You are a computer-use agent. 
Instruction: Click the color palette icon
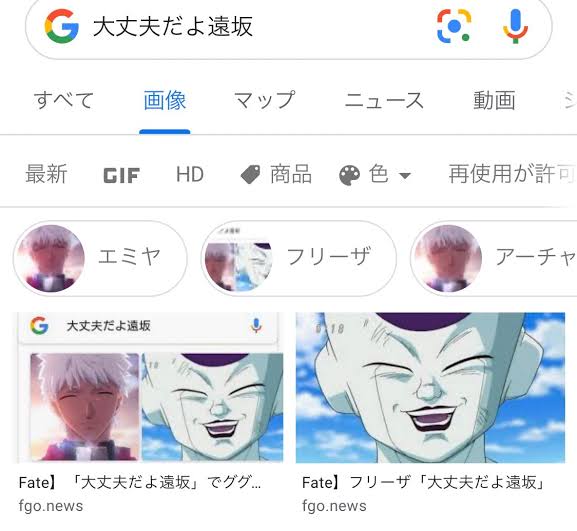pyautogui.click(x=350, y=175)
